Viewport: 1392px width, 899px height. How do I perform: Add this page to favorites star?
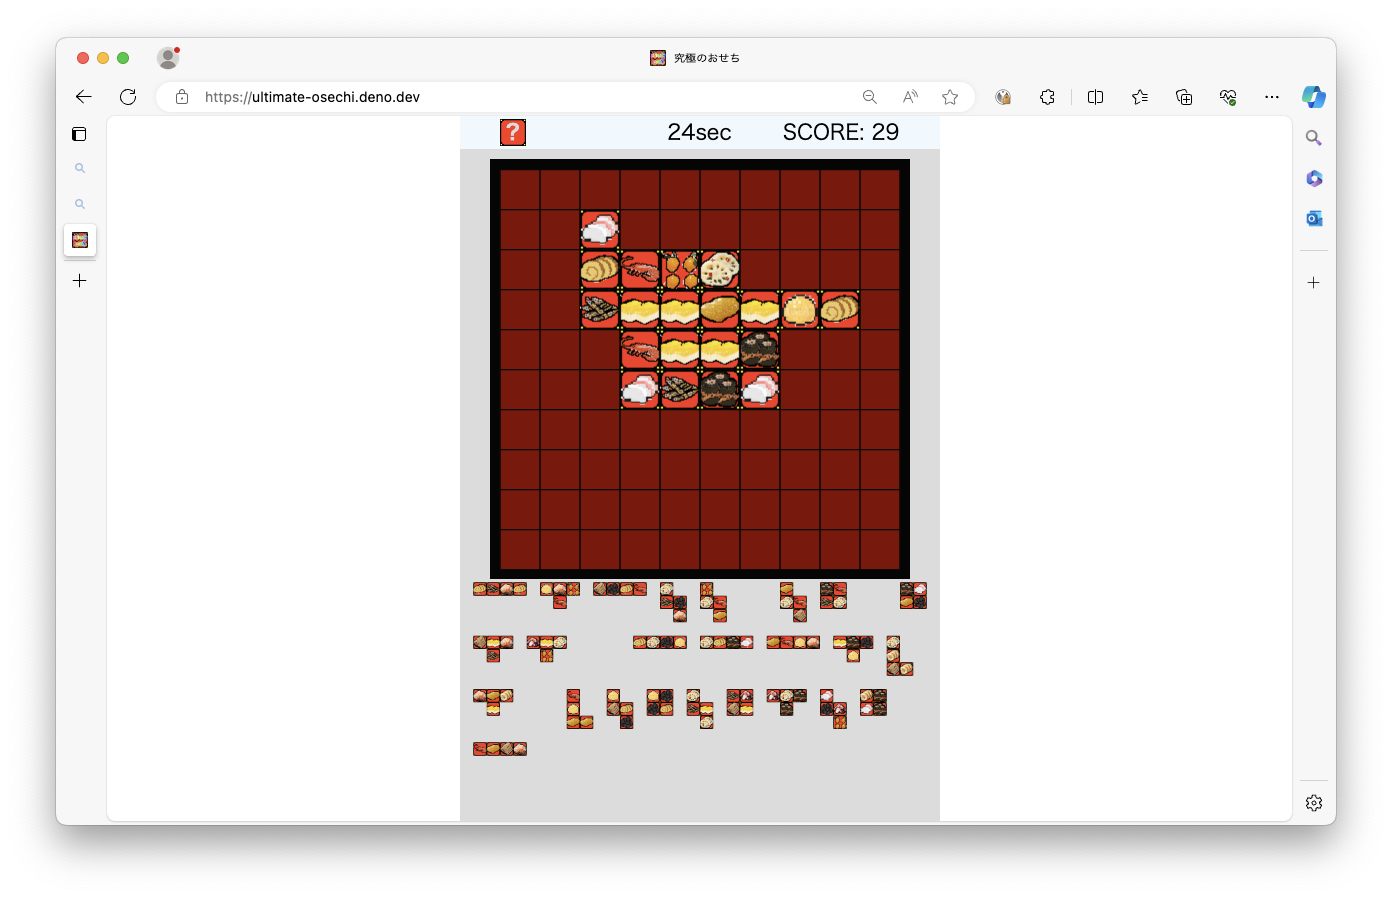(950, 97)
